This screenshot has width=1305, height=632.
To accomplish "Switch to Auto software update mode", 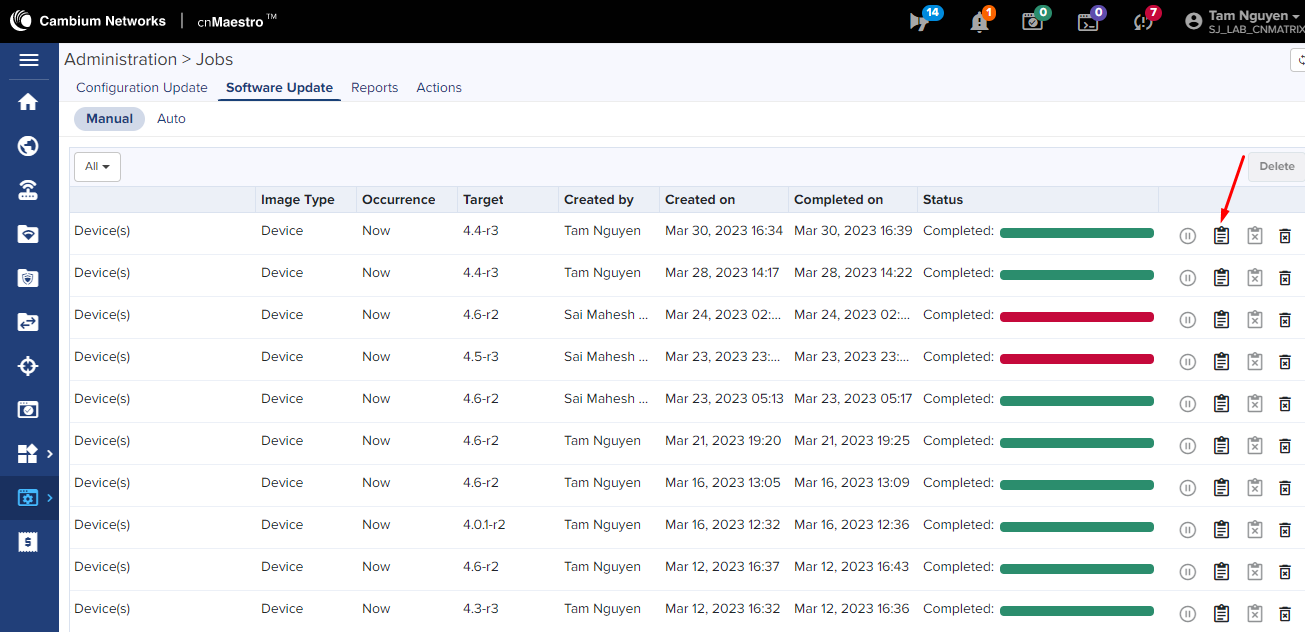I will pyautogui.click(x=171, y=119).
